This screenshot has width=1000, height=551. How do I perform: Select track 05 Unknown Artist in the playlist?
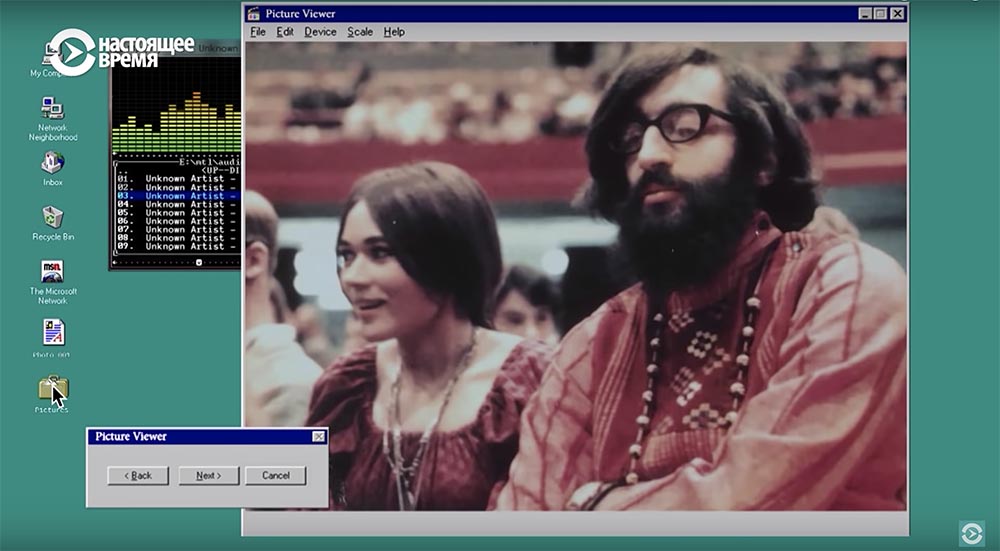177,212
